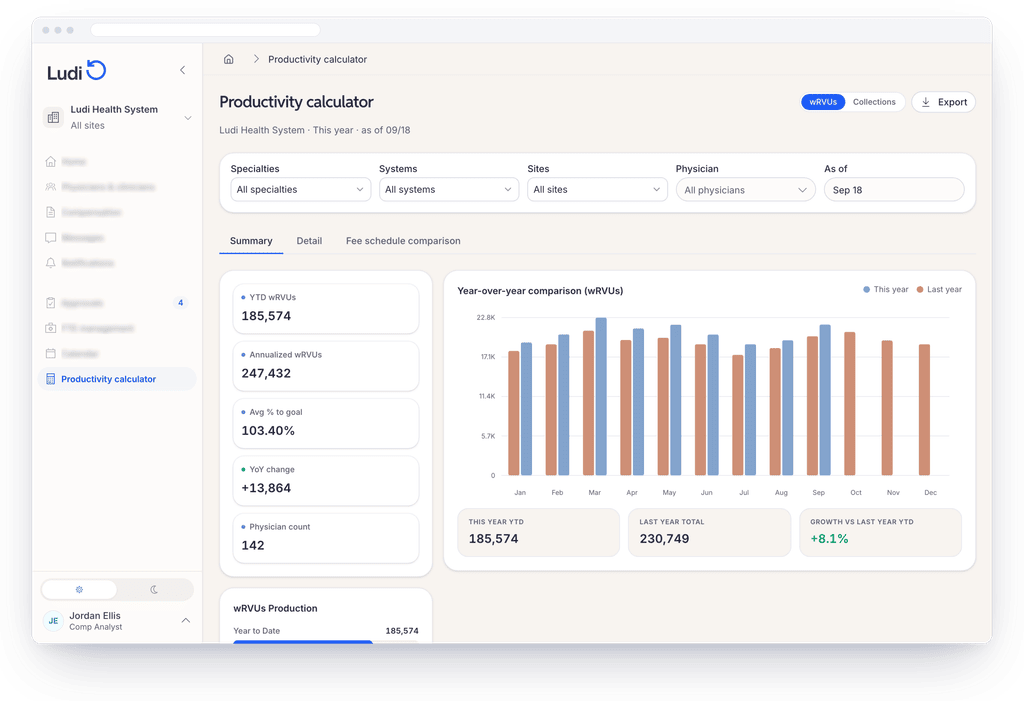
Task: Click the building icon beside Ludi Health System
Action: (x=54, y=118)
